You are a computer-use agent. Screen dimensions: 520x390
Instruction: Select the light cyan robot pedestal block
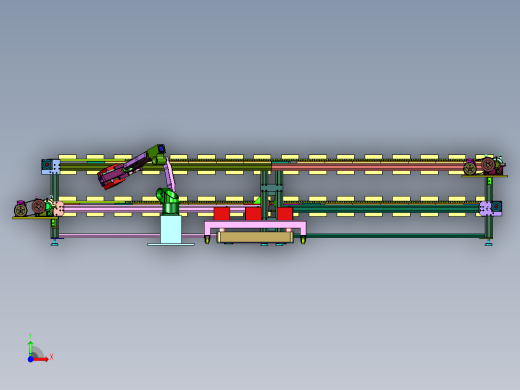point(171,229)
